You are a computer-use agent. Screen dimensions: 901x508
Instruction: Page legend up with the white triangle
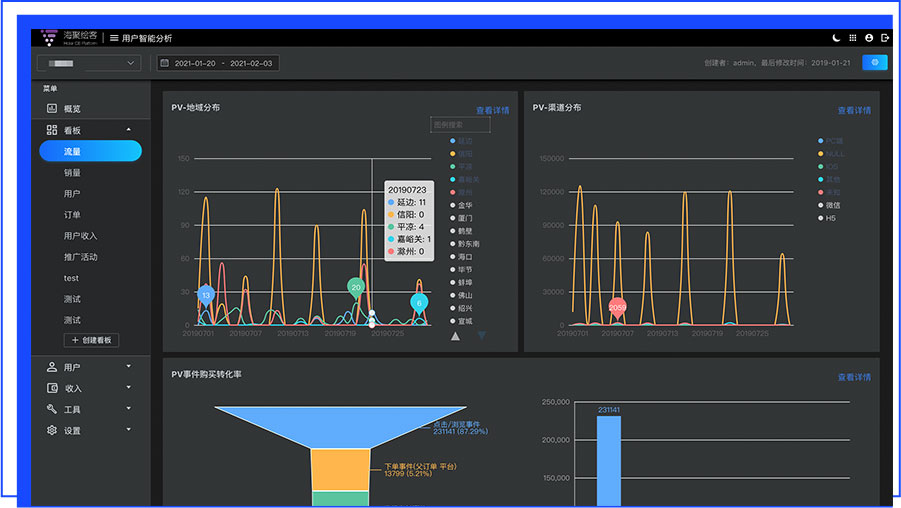point(455,336)
